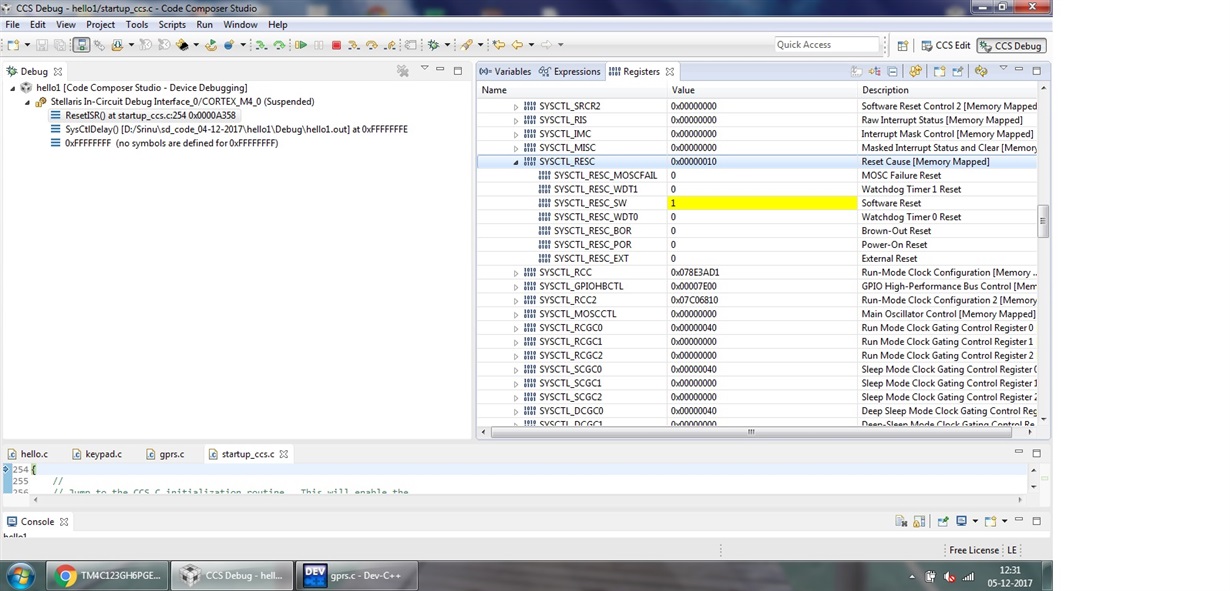The image size is (1230, 591).
Task: Click the Open Perspective icon
Action: tap(902, 45)
